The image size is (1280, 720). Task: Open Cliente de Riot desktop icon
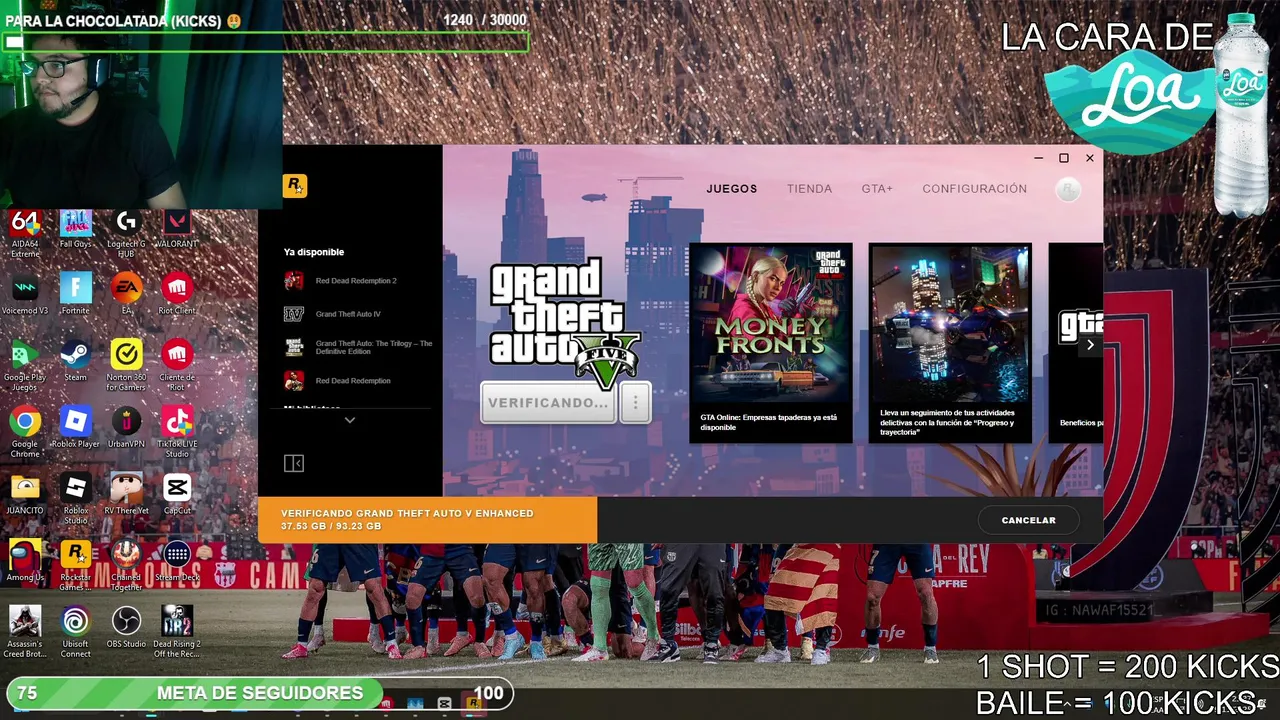(177, 366)
